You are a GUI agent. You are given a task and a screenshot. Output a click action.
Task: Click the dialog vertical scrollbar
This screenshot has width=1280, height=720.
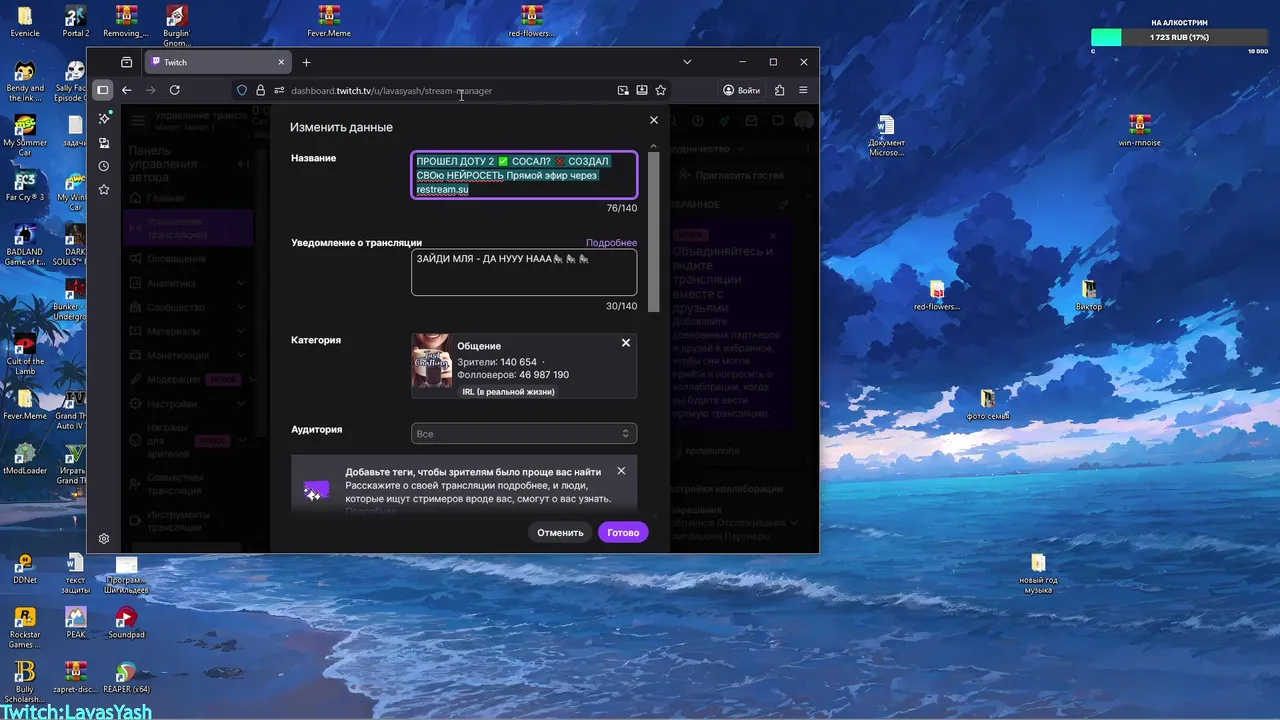coord(654,230)
